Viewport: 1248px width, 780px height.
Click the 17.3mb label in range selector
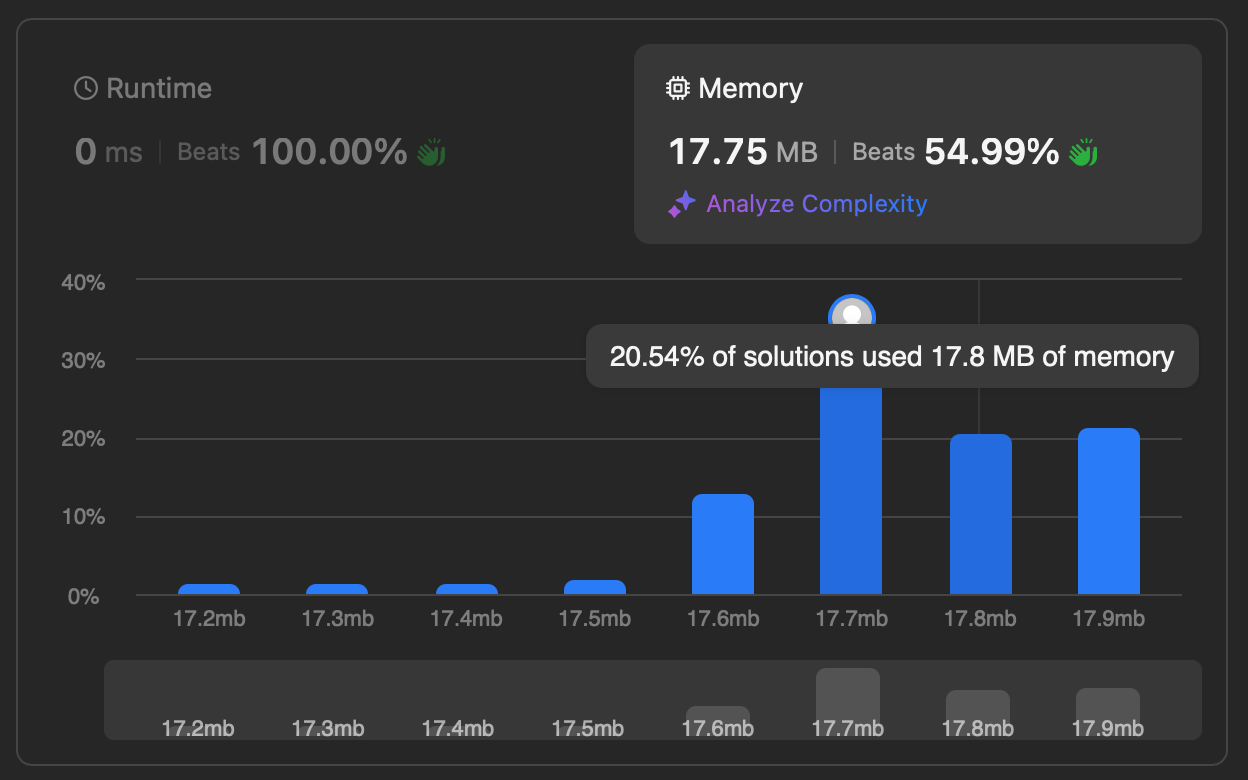pos(328,728)
